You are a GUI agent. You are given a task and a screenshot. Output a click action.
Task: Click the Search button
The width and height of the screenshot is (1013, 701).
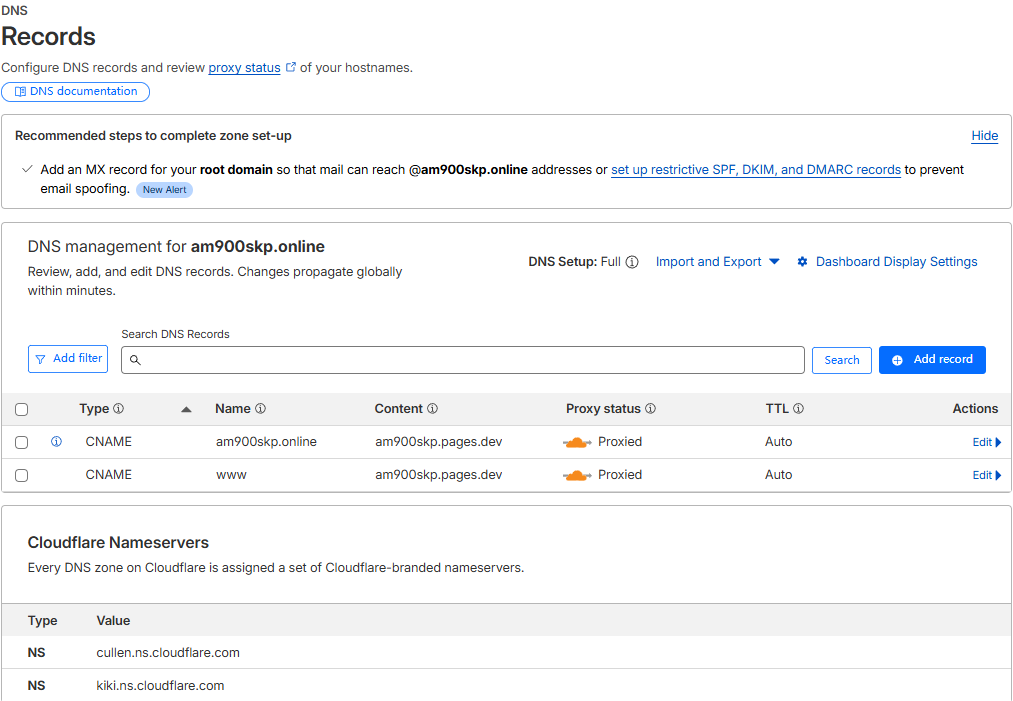coord(842,360)
